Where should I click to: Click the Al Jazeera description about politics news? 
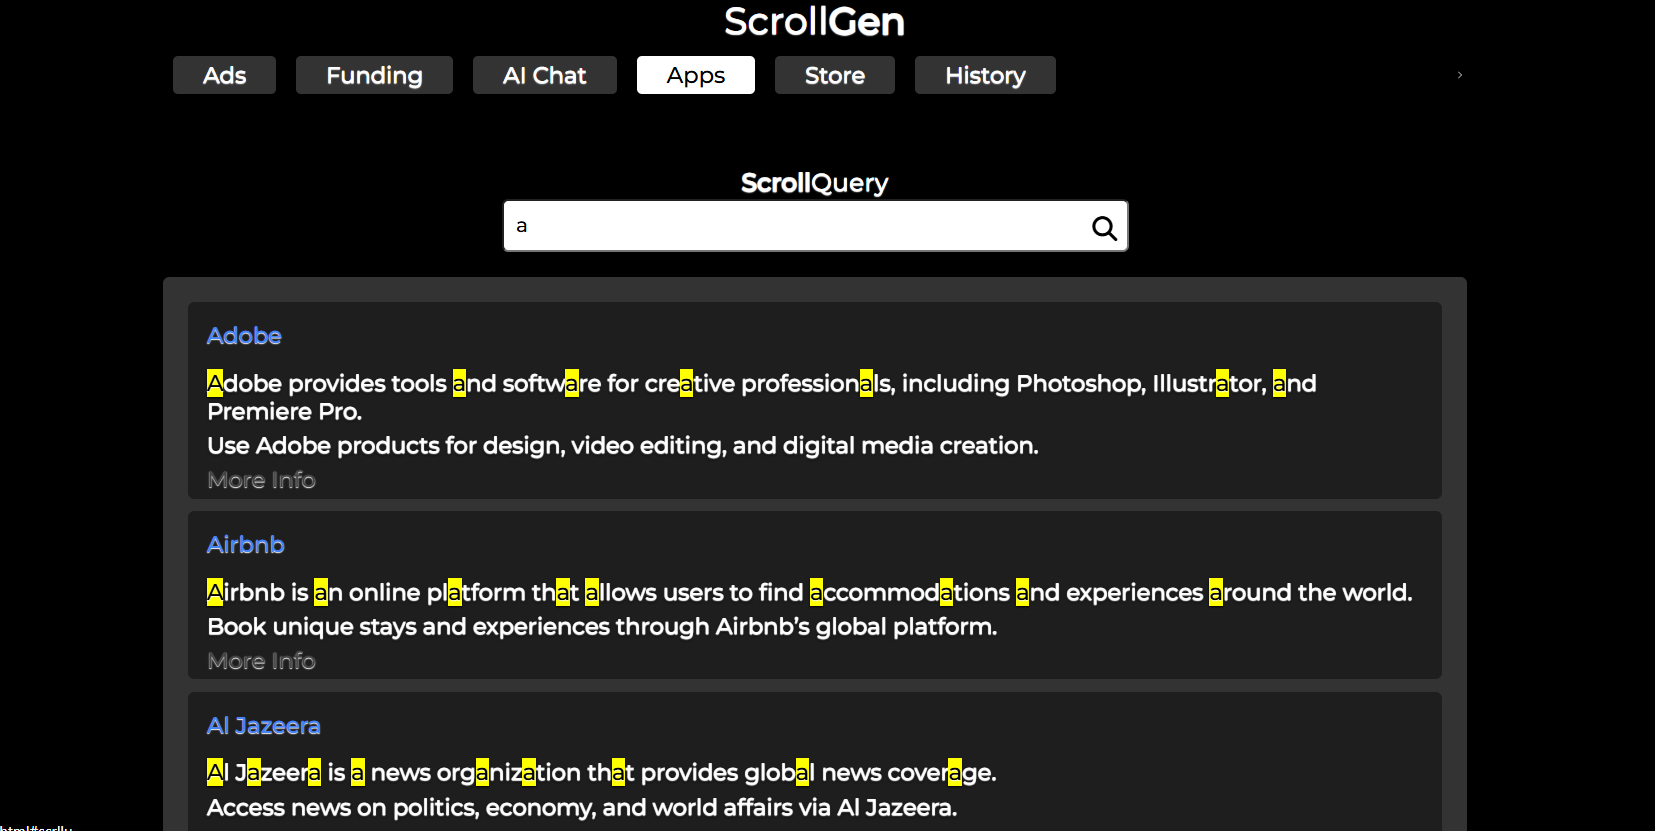[x=581, y=808]
